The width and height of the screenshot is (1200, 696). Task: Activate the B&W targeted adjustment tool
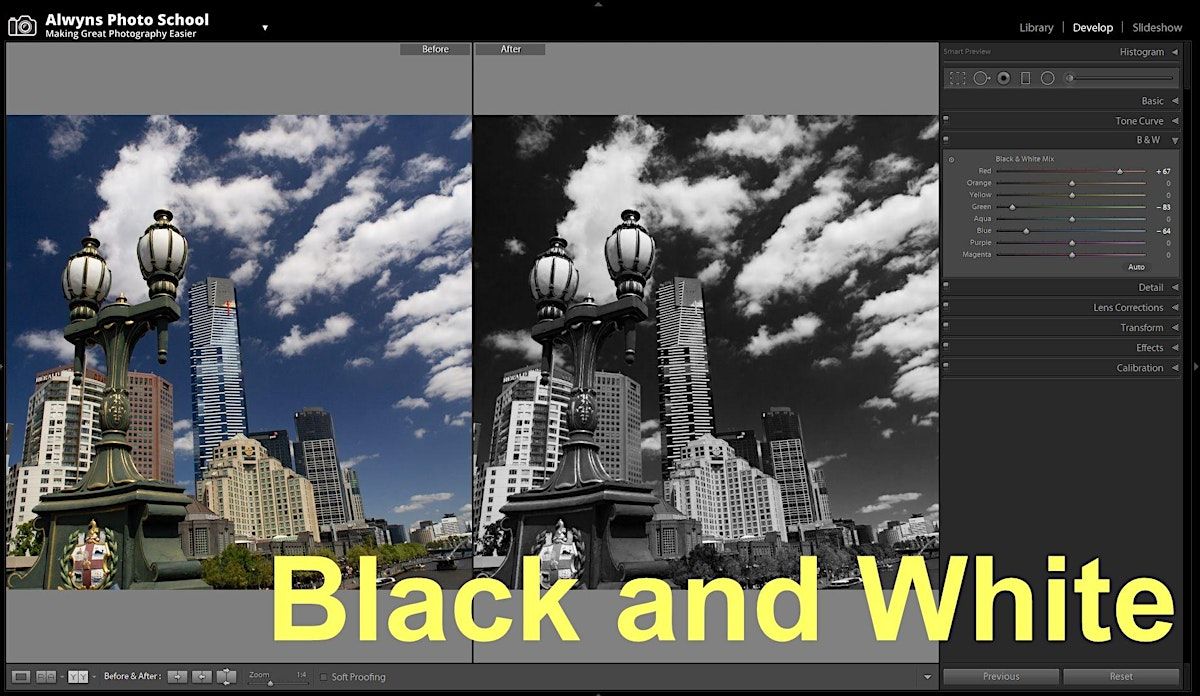[951, 159]
